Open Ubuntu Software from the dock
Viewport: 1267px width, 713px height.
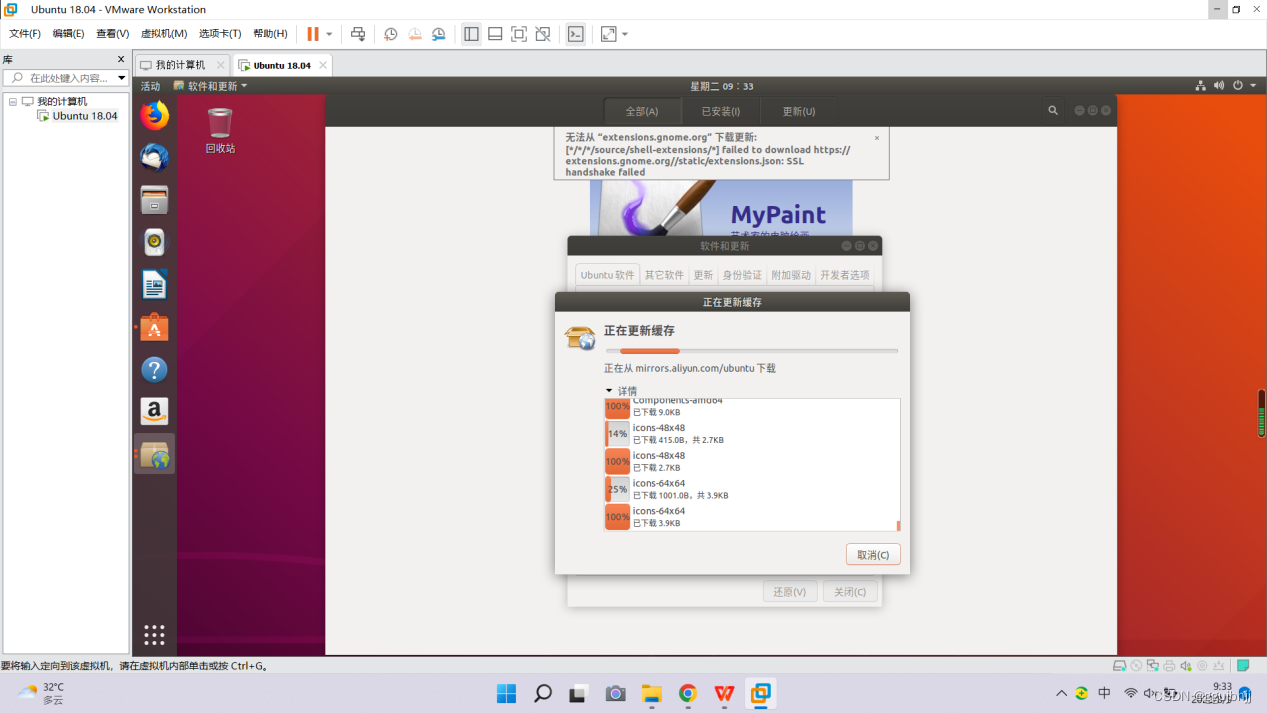[154, 327]
